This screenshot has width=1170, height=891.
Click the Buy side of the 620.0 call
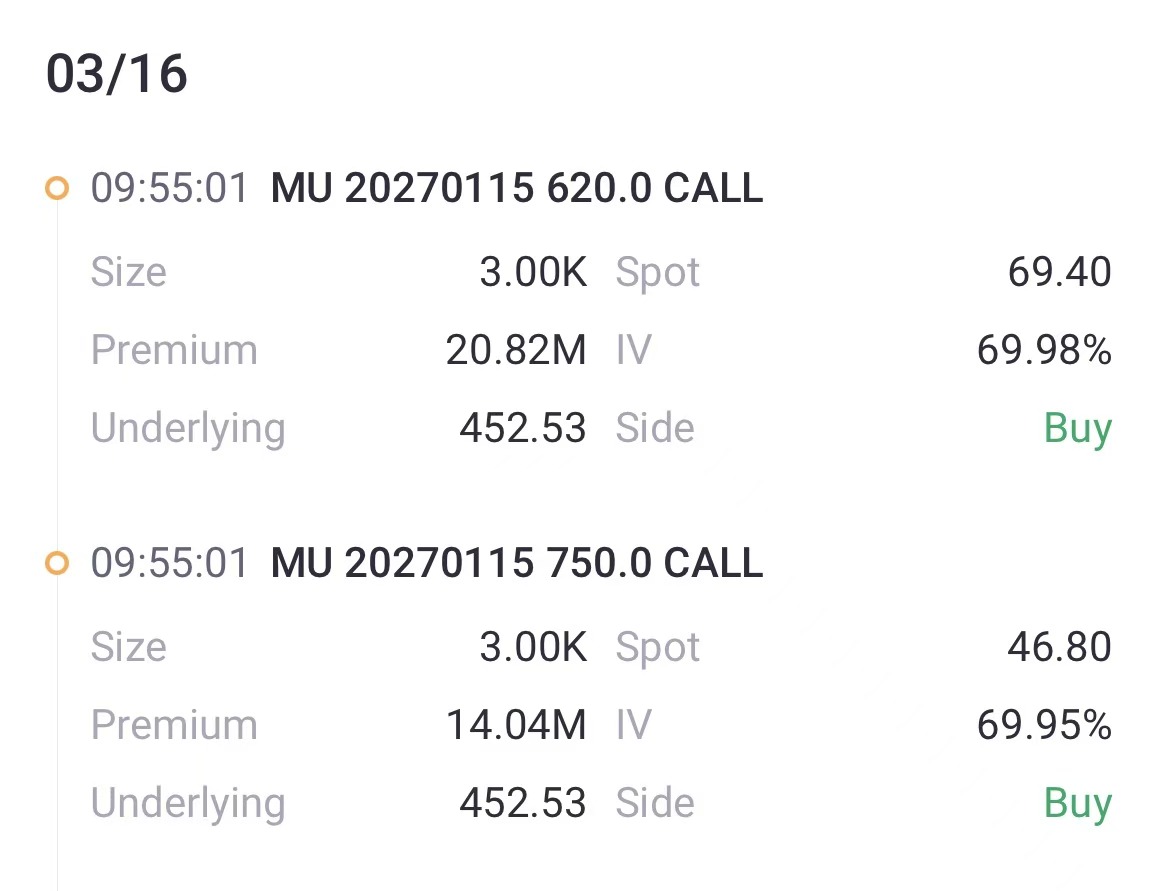pos(1077,428)
